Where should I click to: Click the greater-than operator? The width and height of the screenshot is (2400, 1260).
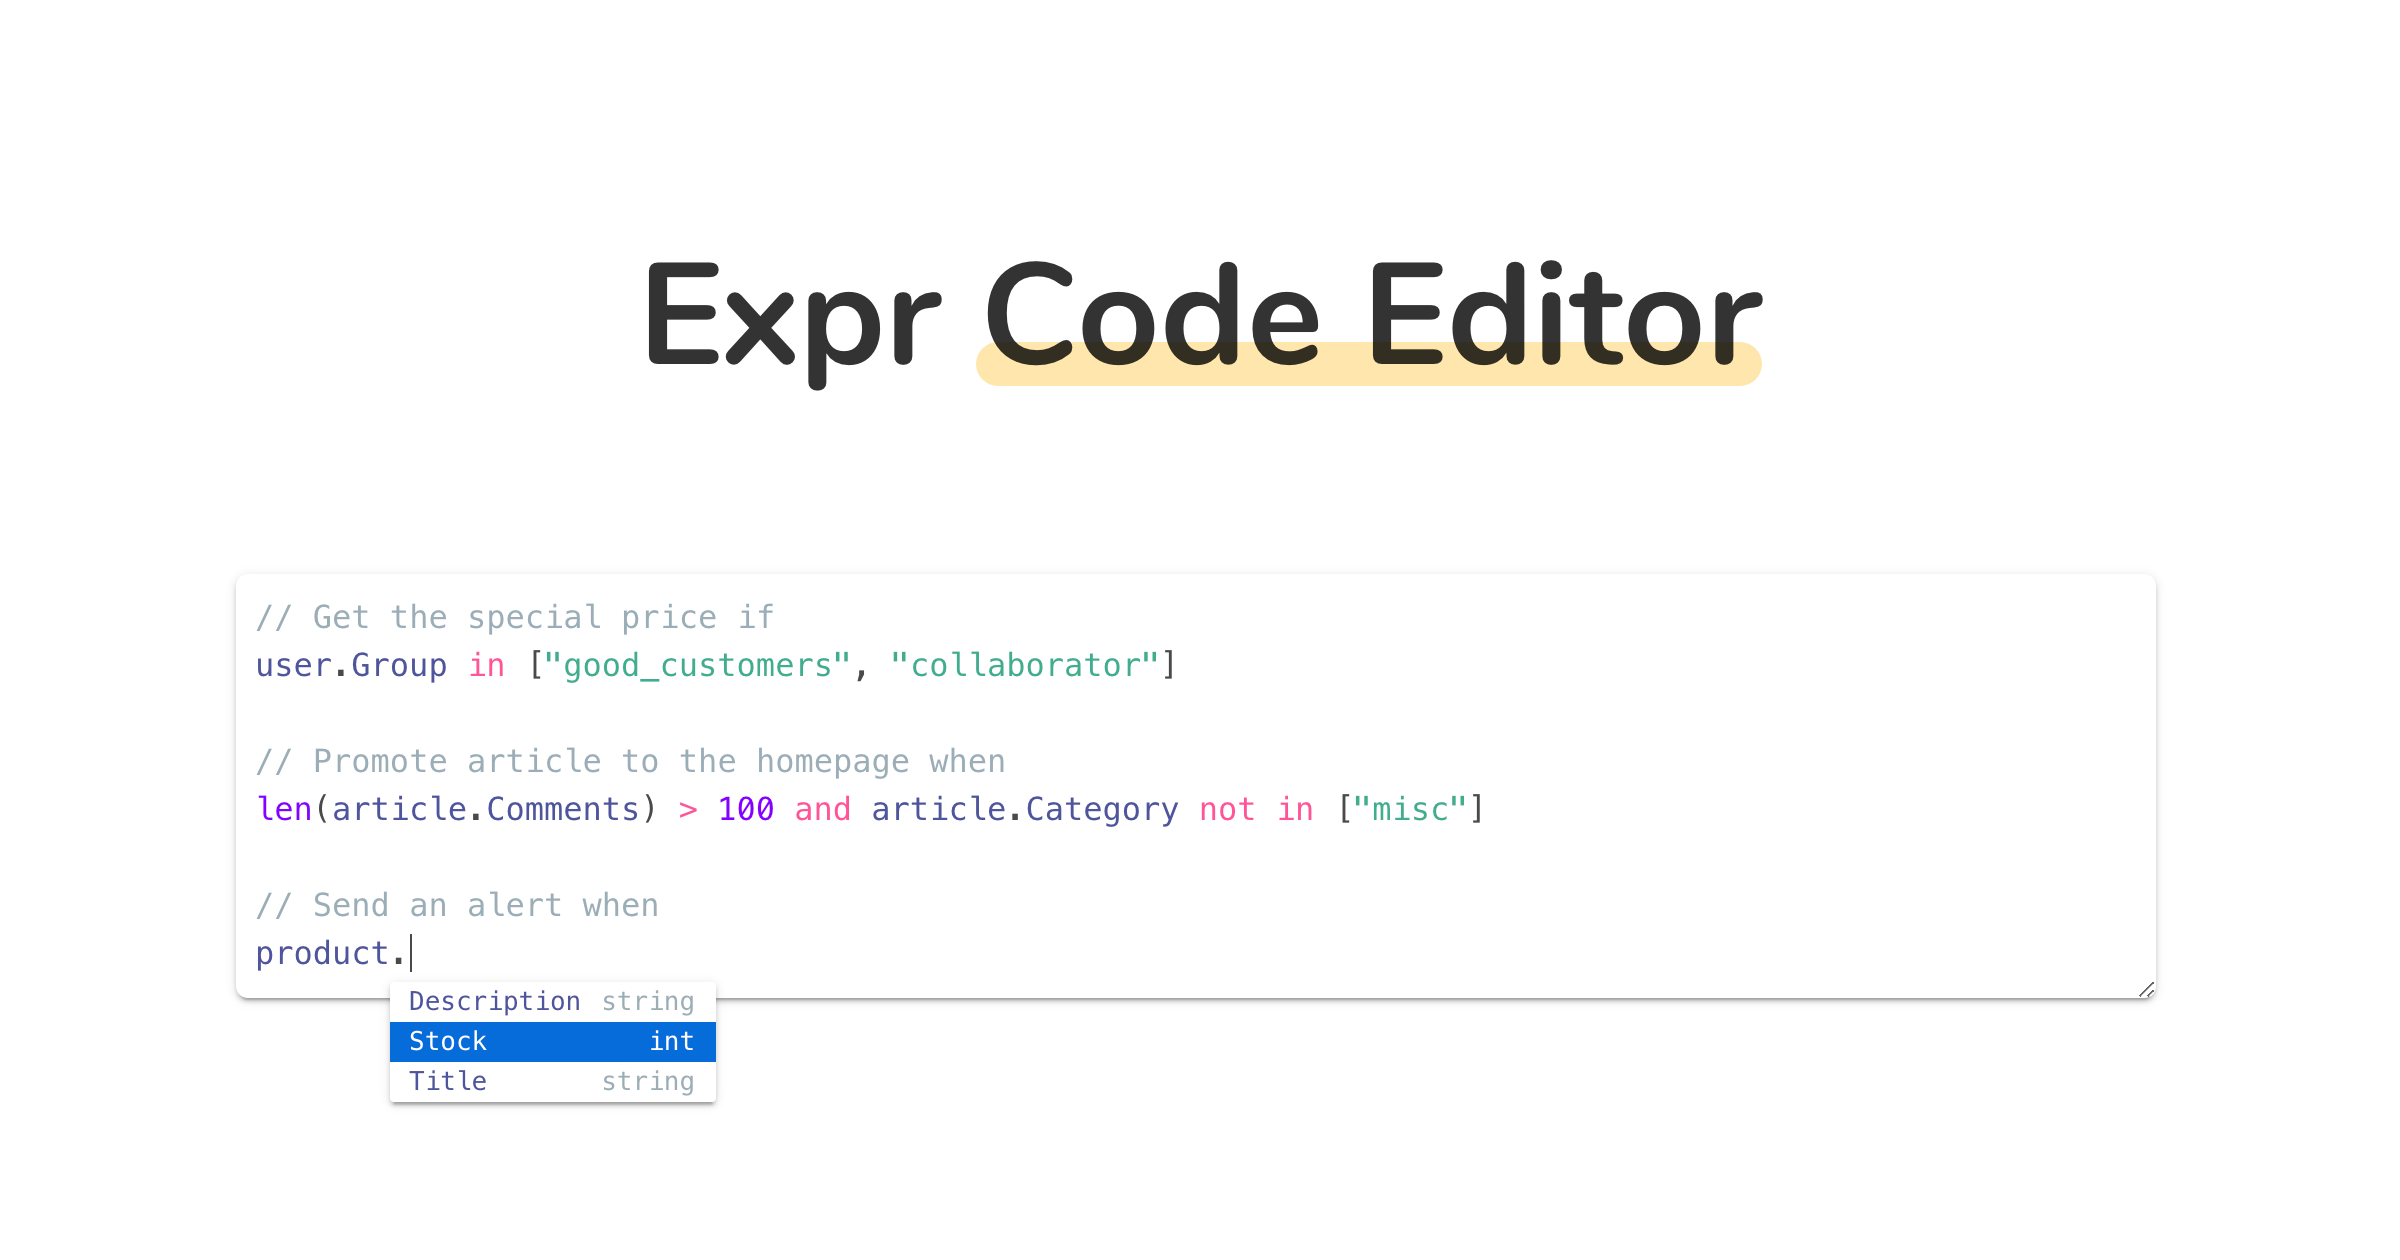[688, 809]
